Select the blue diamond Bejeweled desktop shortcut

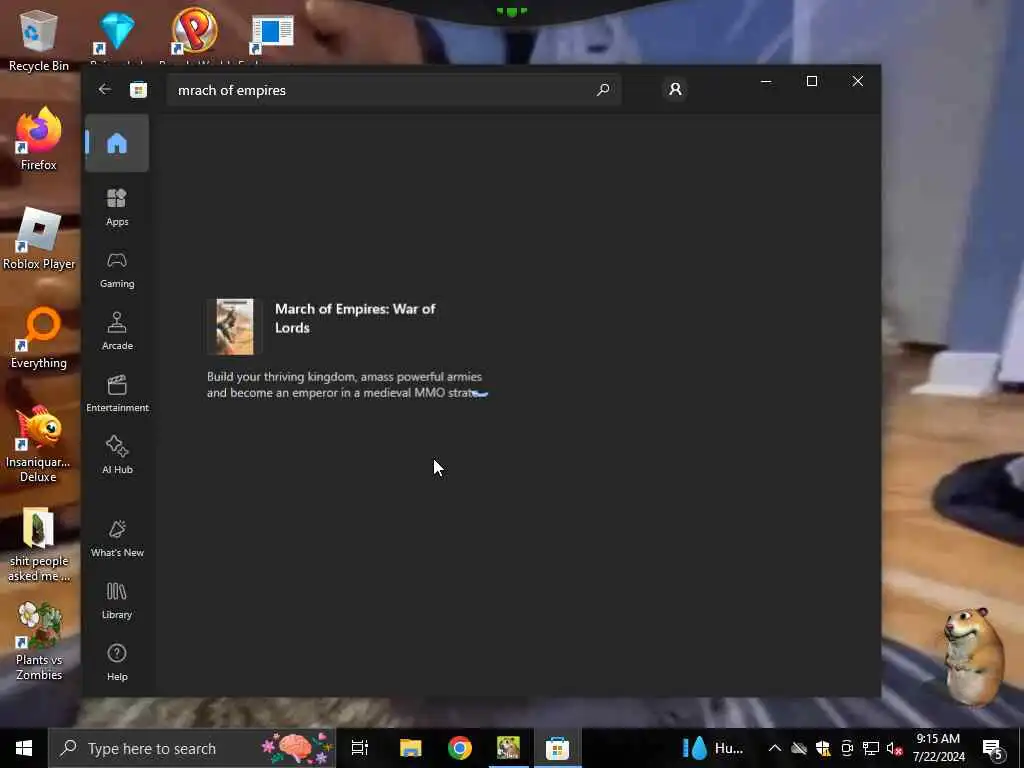click(x=117, y=33)
